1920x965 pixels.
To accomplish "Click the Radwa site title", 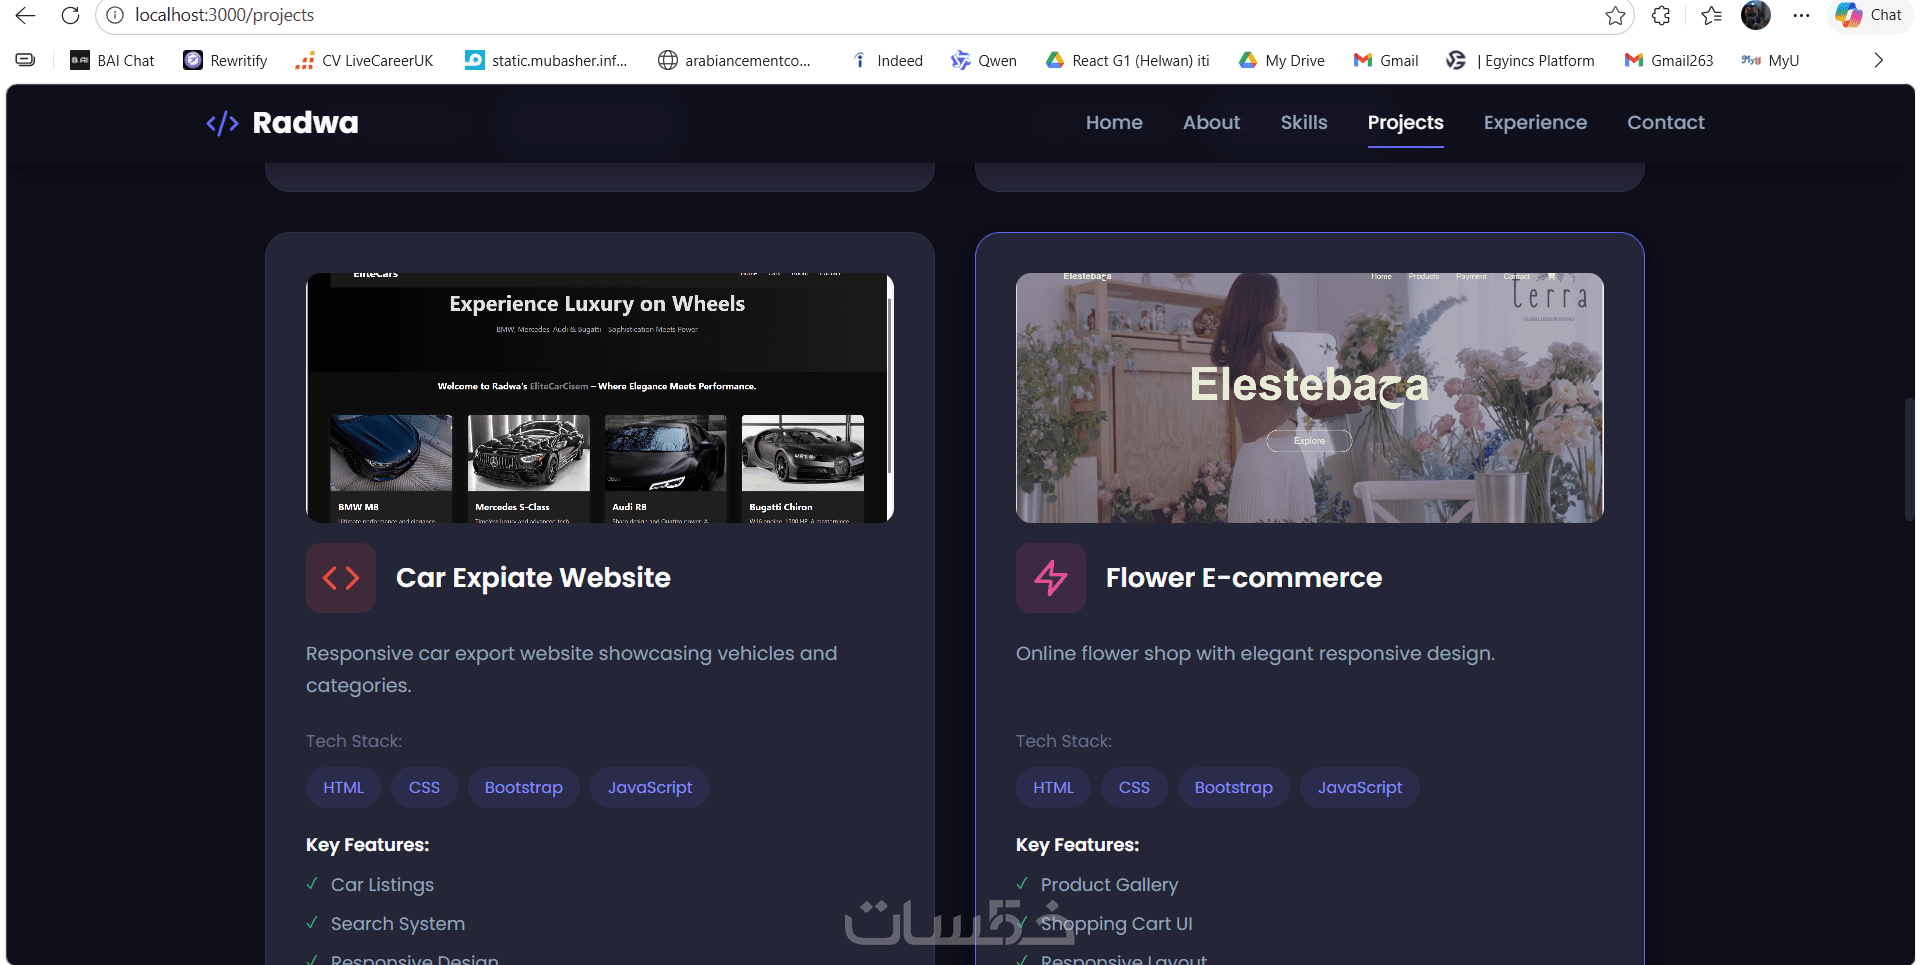I will [x=305, y=122].
